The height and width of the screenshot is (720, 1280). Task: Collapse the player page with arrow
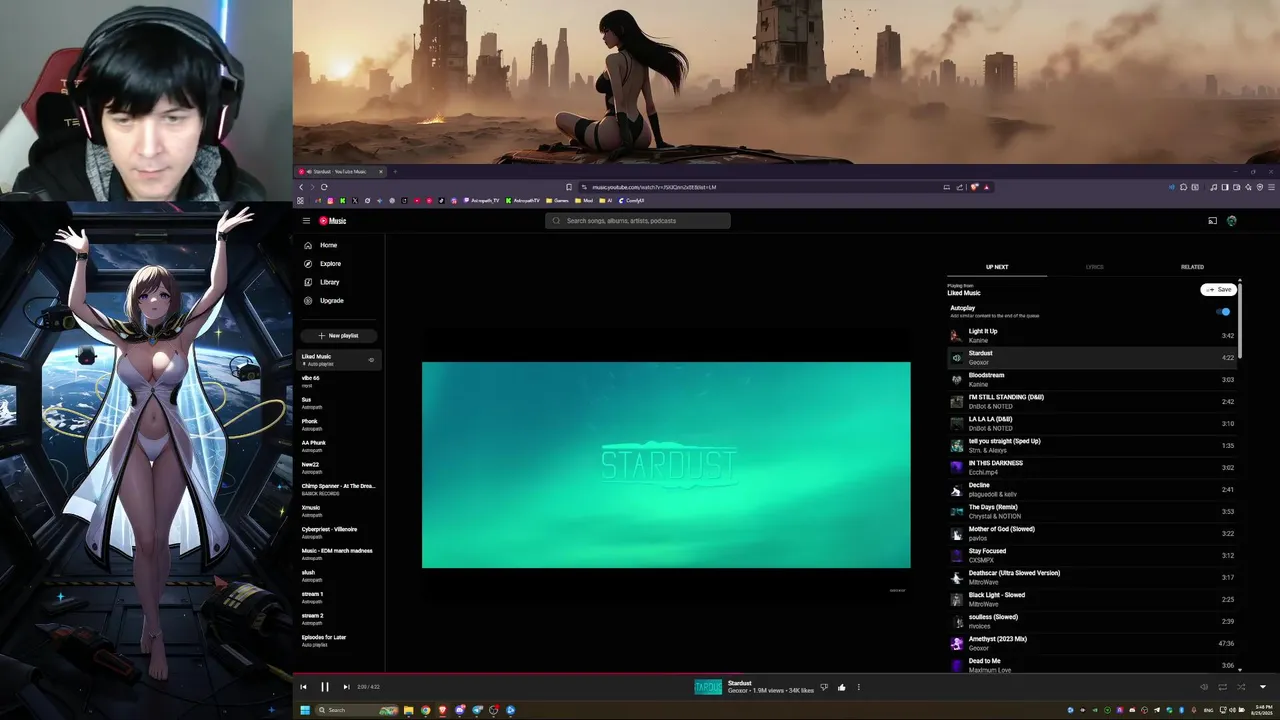(x=1262, y=687)
